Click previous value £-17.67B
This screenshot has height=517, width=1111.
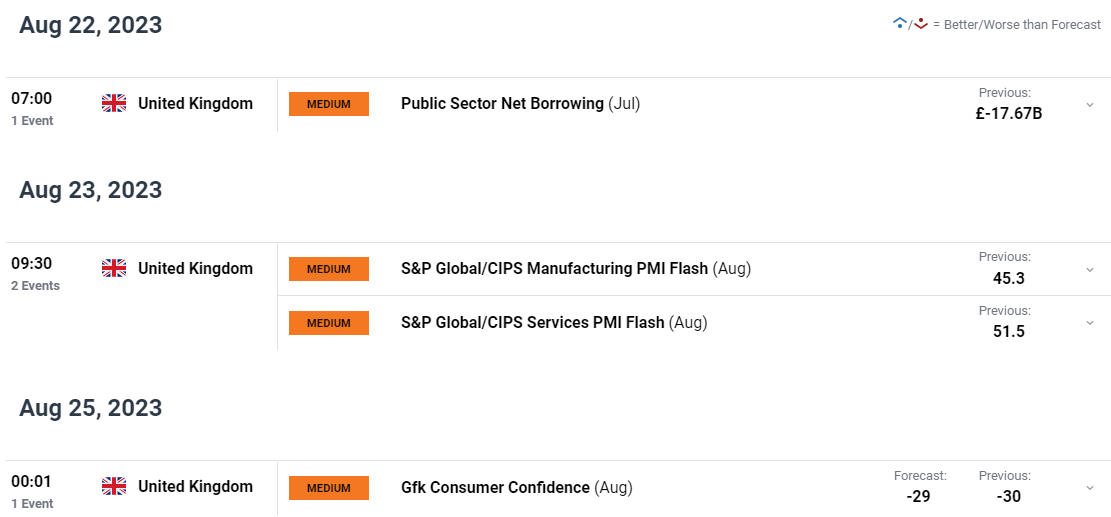coord(1008,113)
